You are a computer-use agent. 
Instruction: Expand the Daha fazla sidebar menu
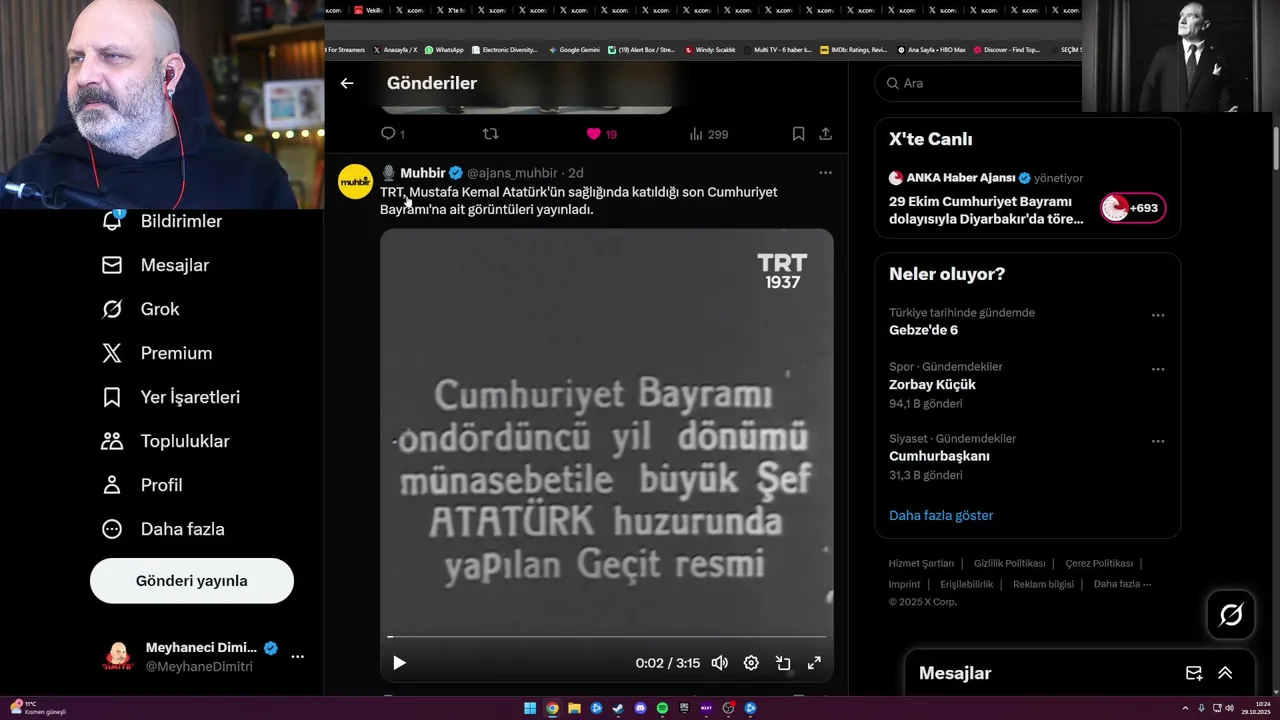click(163, 529)
